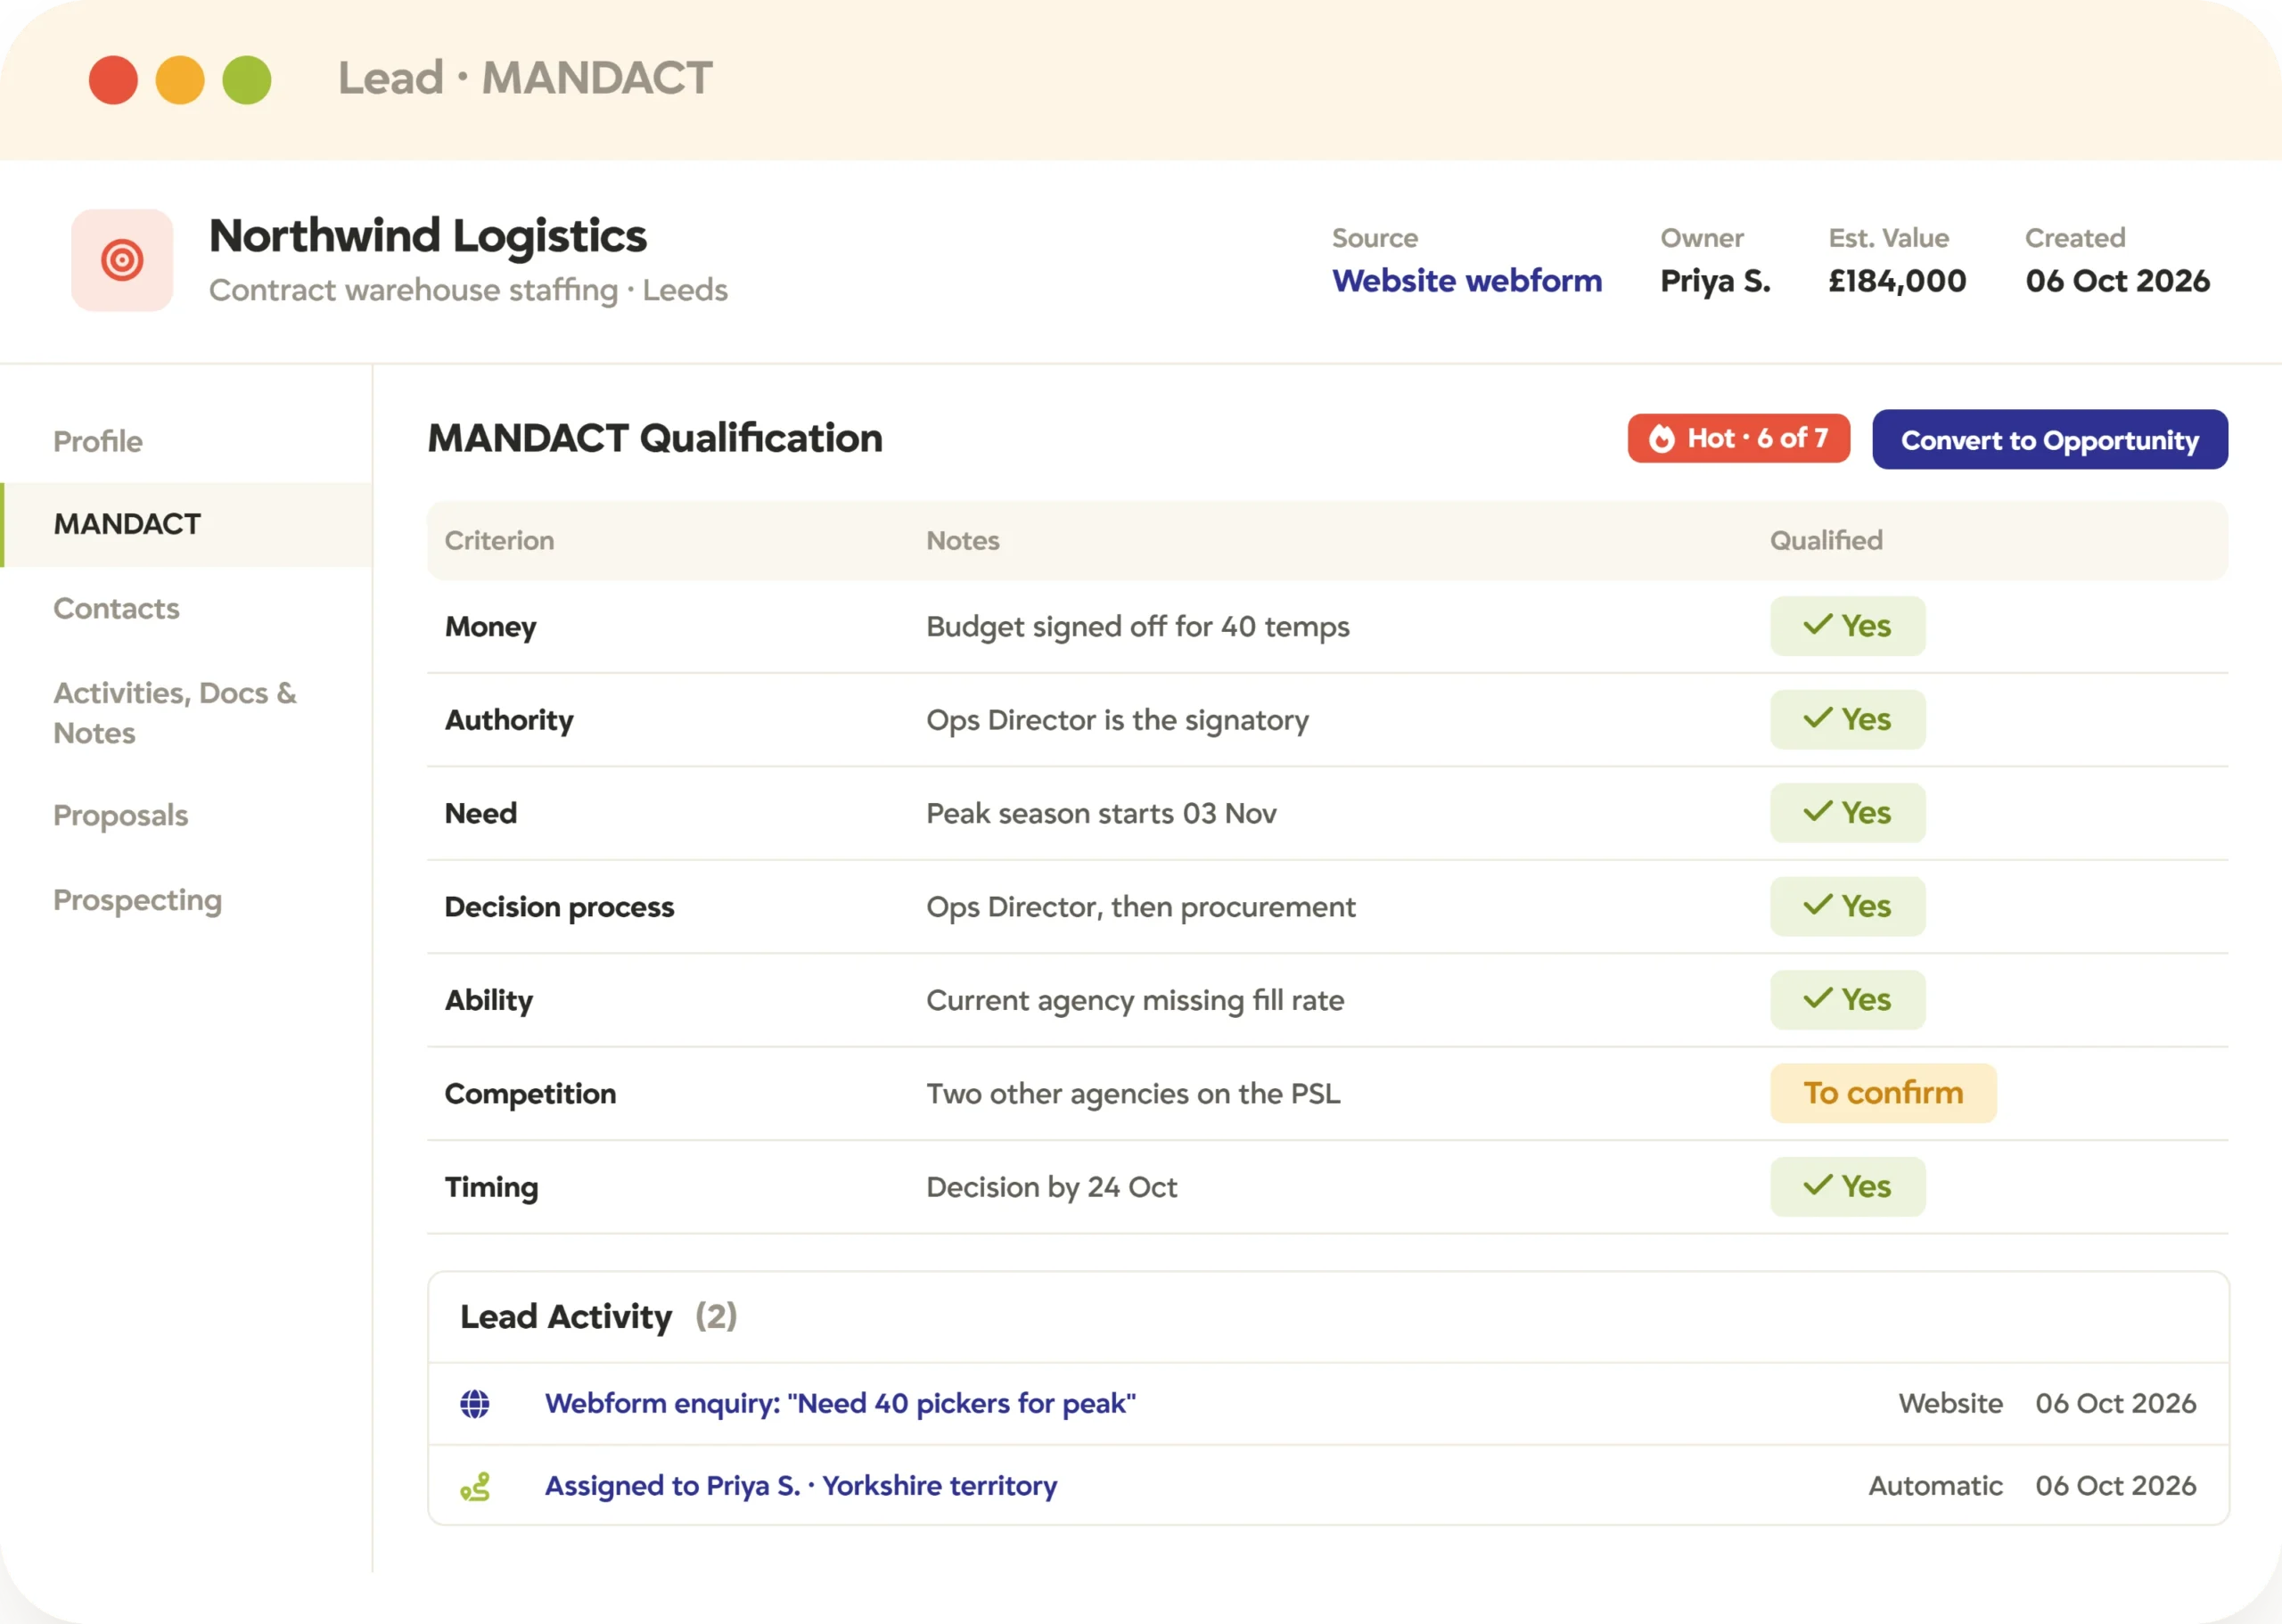2282x1624 pixels.
Task: Click the Lead Activity heading
Action: pyautogui.click(x=566, y=1316)
